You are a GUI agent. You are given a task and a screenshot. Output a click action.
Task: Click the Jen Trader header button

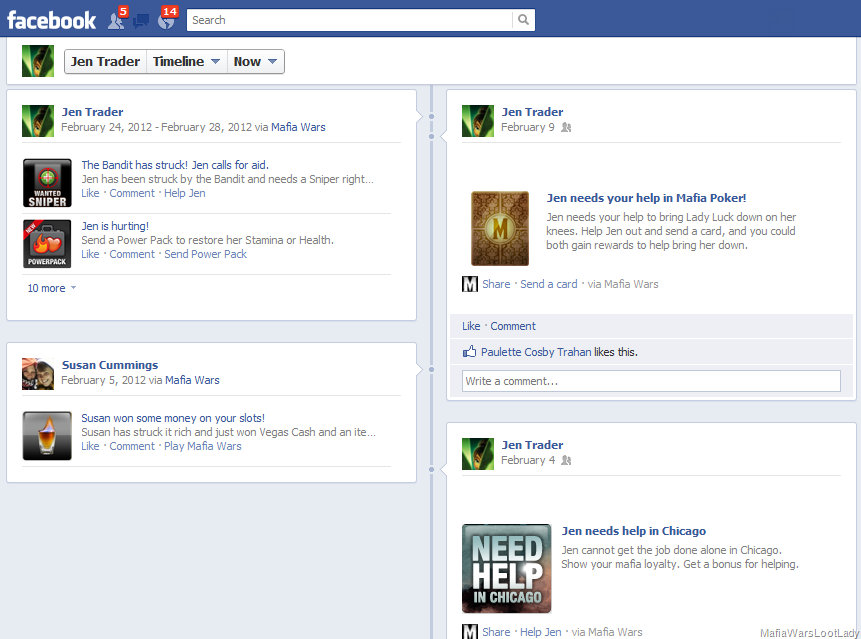tap(105, 61)
